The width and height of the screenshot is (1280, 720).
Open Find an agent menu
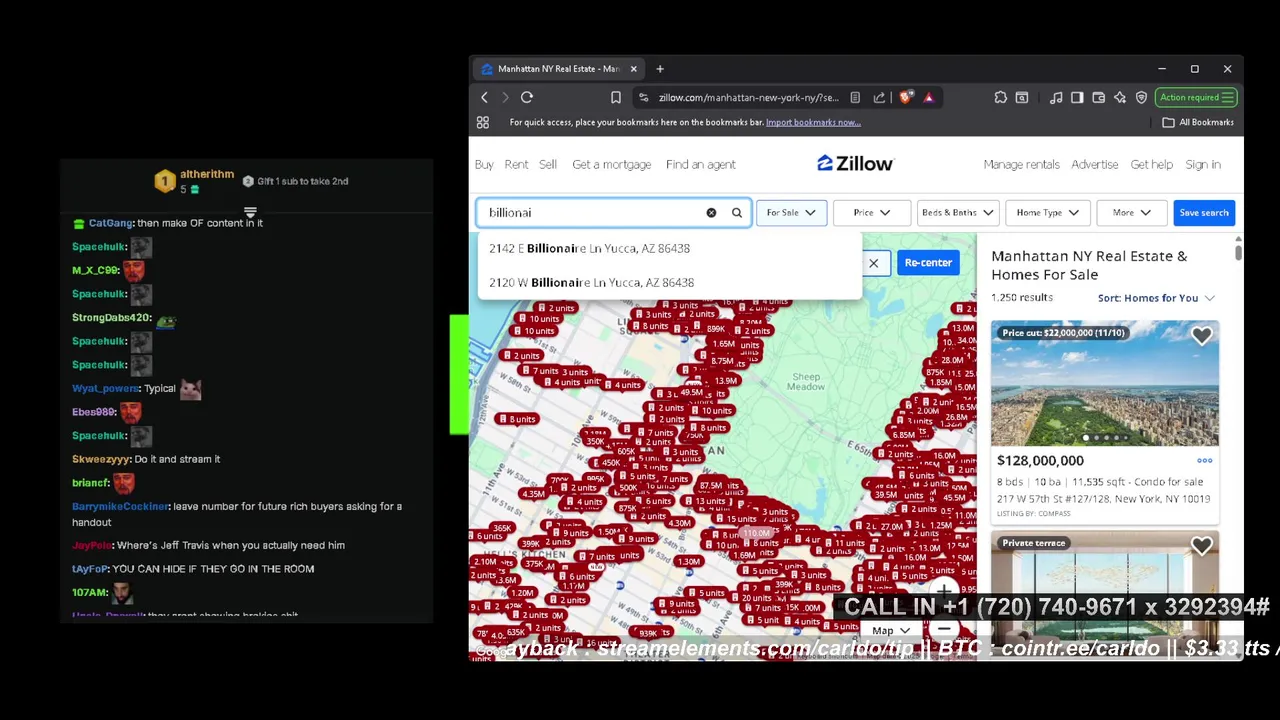(700, 165)
